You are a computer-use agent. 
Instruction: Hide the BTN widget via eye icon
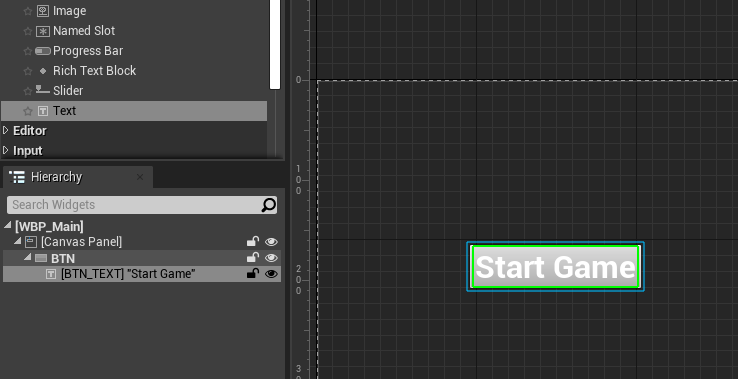click(x=271, y=258)
